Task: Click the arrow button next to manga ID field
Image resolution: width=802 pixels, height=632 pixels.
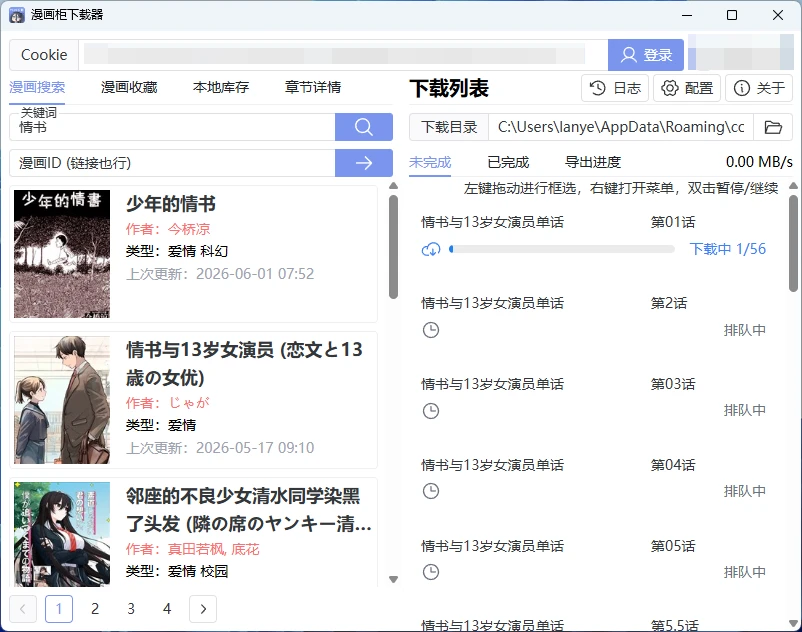Action: (364, 163)
